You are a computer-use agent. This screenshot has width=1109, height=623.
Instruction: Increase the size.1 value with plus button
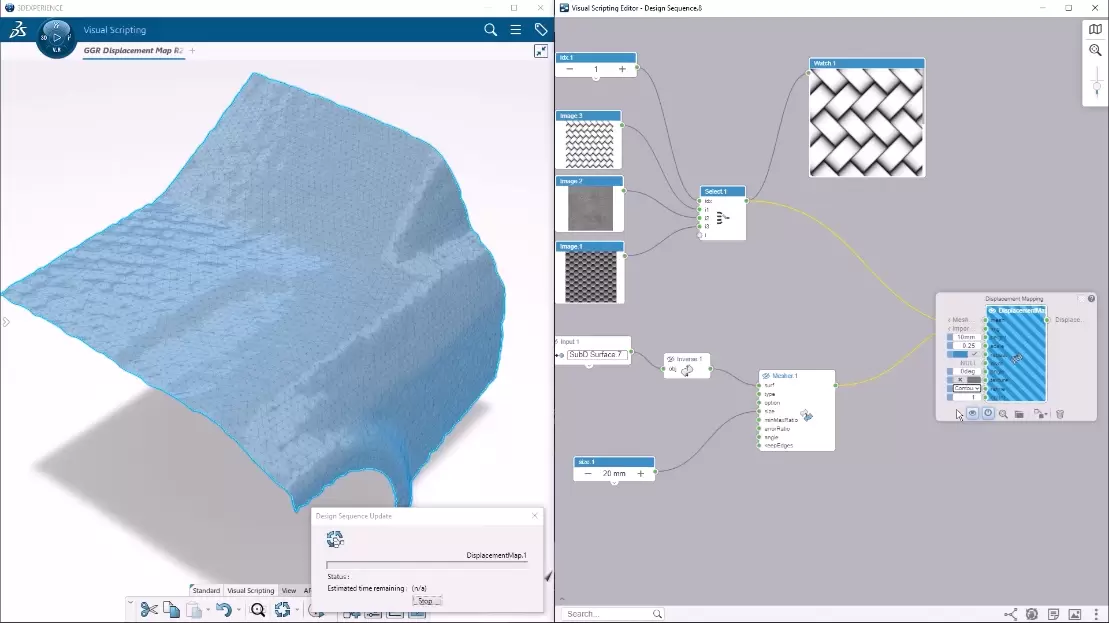pyautogui.click(x=640, y=473)
